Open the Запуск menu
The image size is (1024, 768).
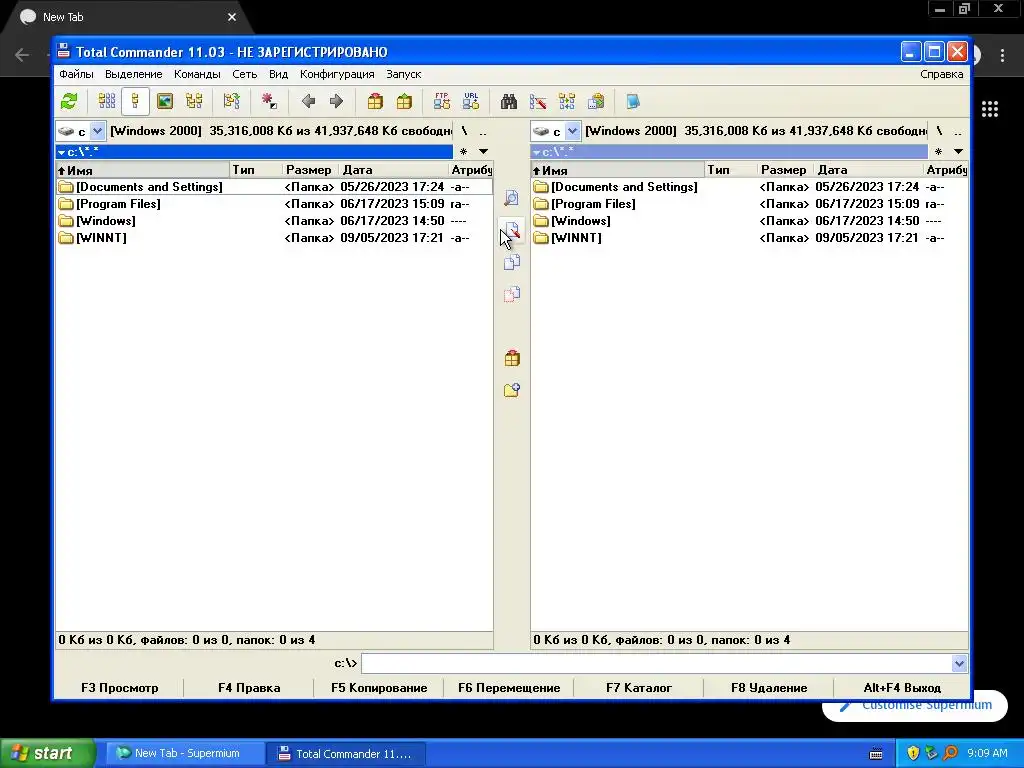pyautogui.click(x=404, y=74)
